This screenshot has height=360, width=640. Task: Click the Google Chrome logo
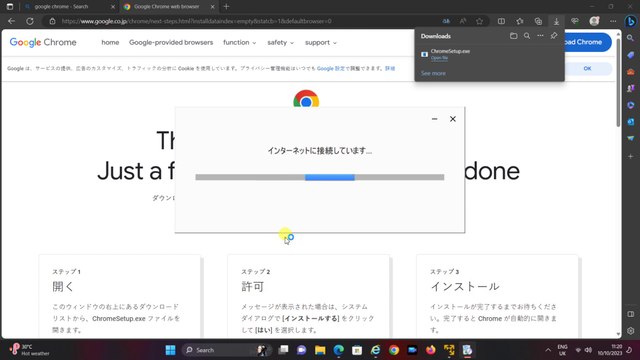click(43, 42)
